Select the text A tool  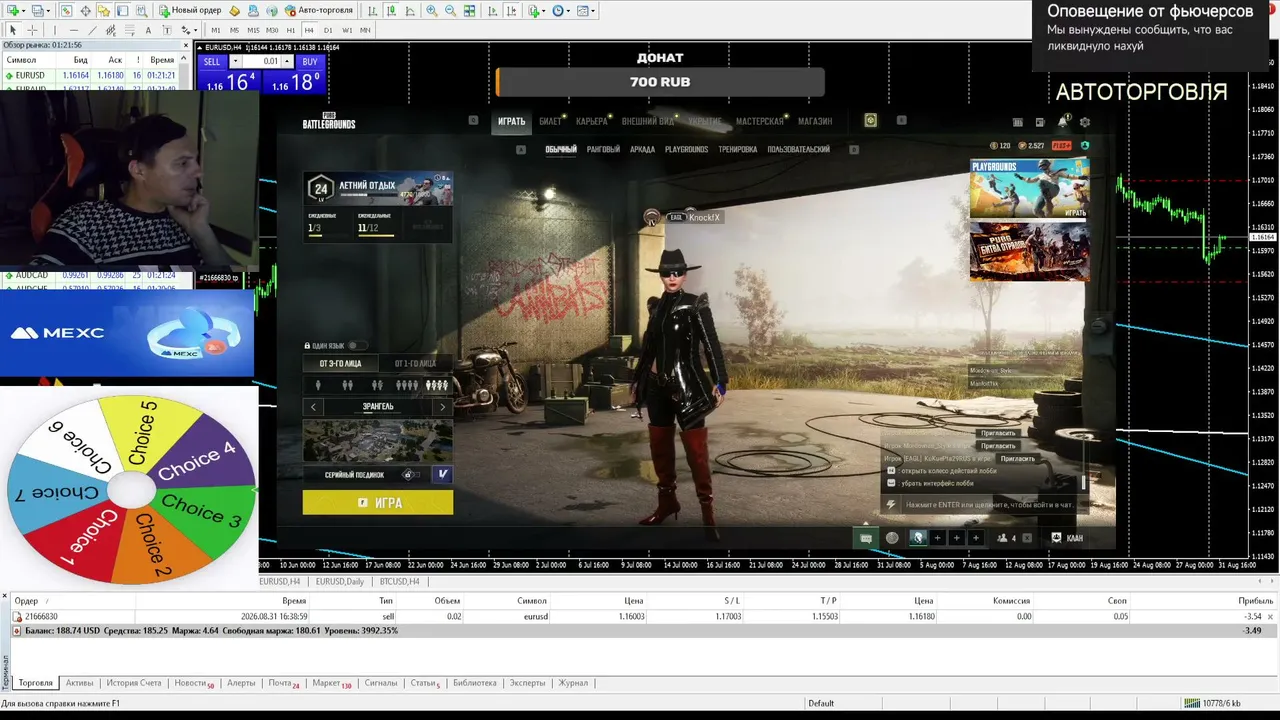pyautogui.click(x=148, y=30)
